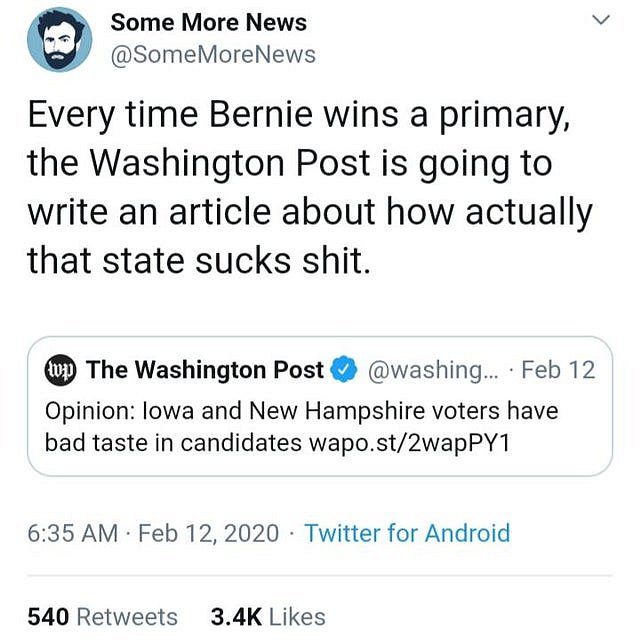View the 3.4K Likes list

[268, 617]
